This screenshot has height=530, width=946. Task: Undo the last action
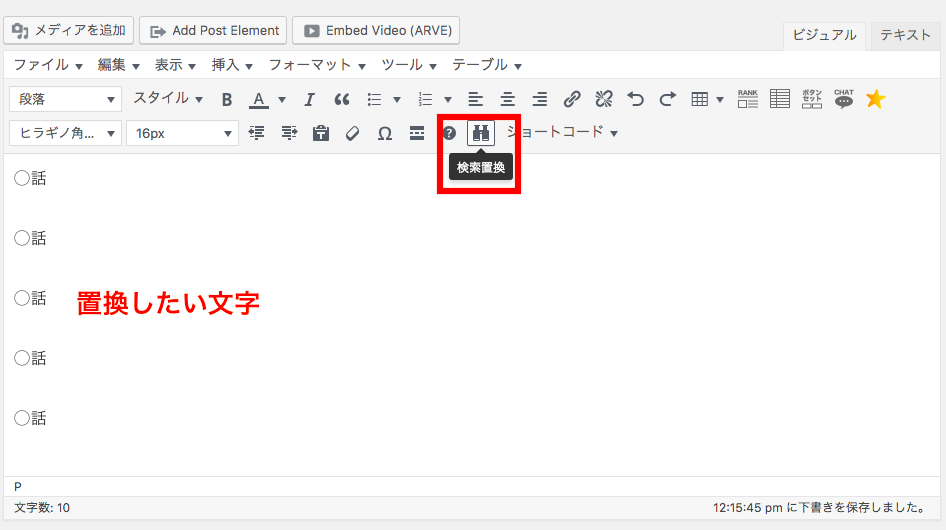tap(635, 99)
